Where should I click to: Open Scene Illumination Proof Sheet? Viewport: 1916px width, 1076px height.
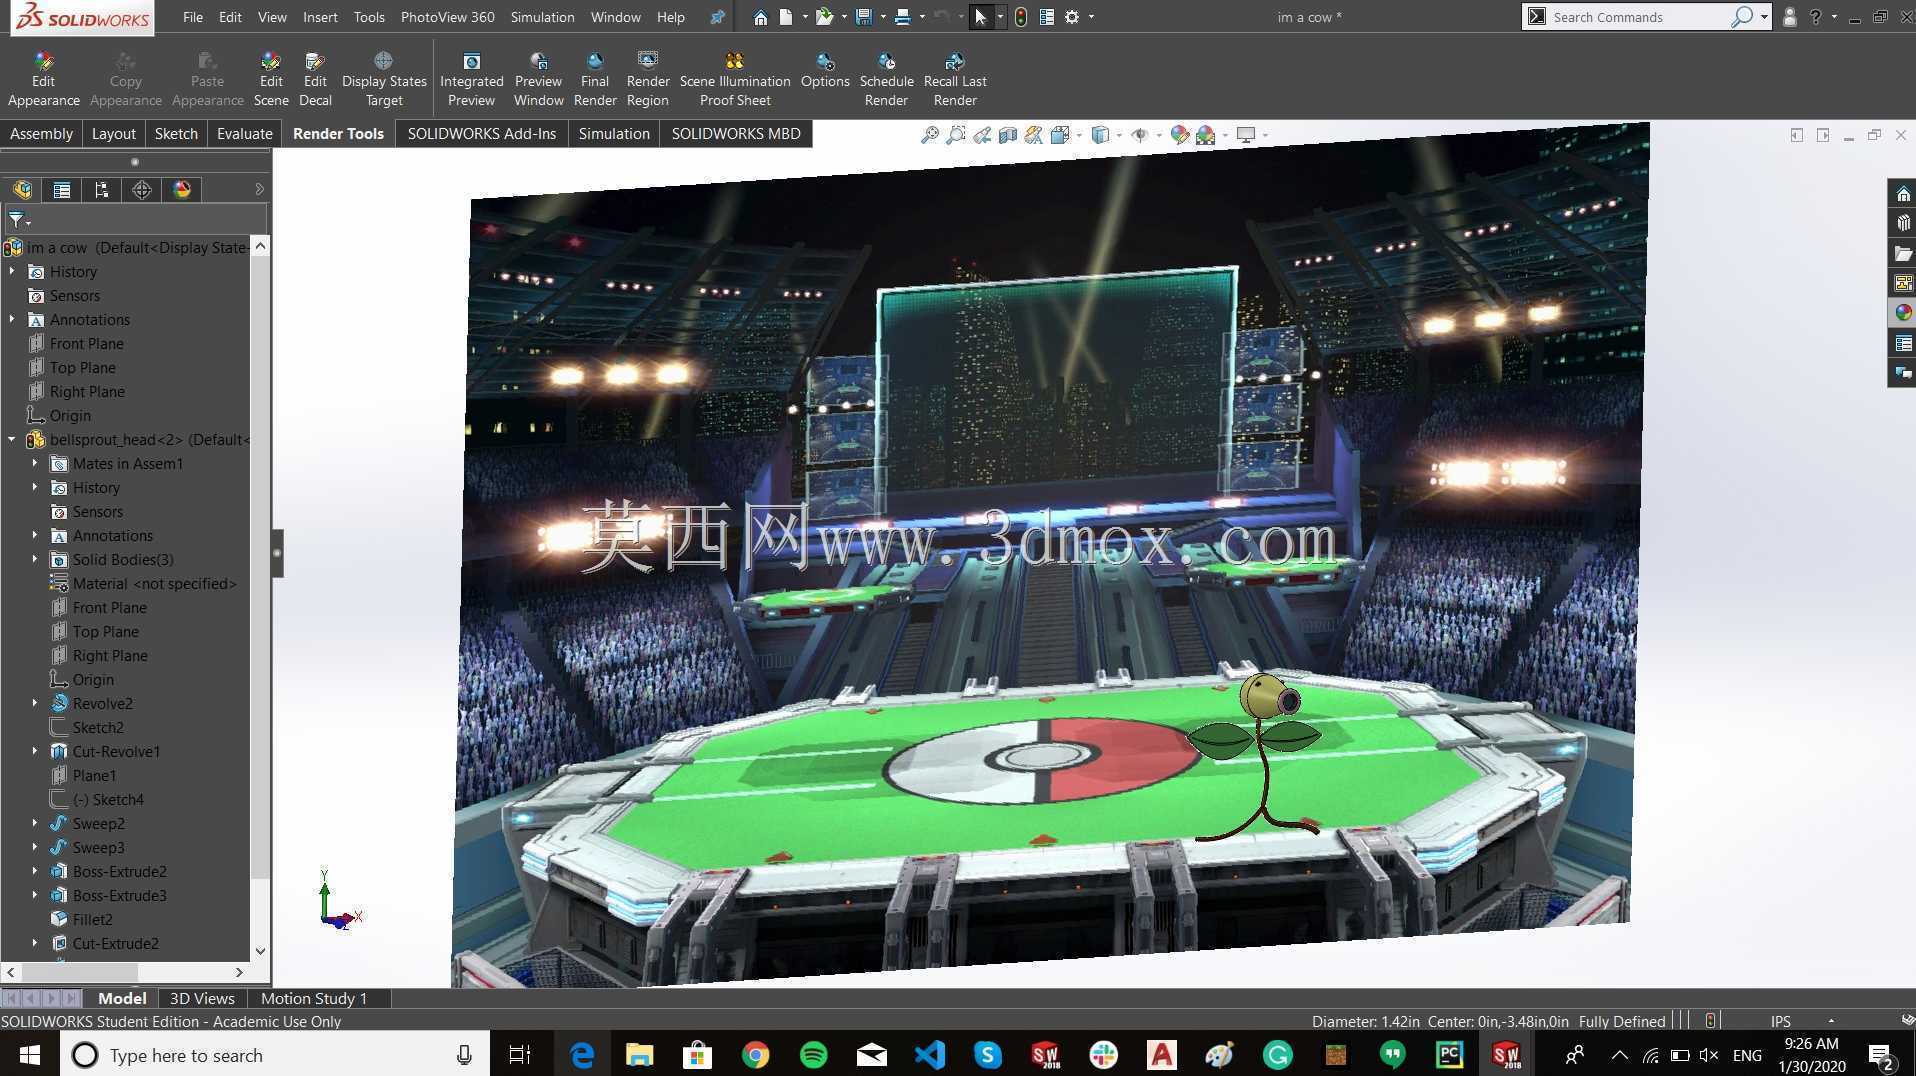coord(735,79)
